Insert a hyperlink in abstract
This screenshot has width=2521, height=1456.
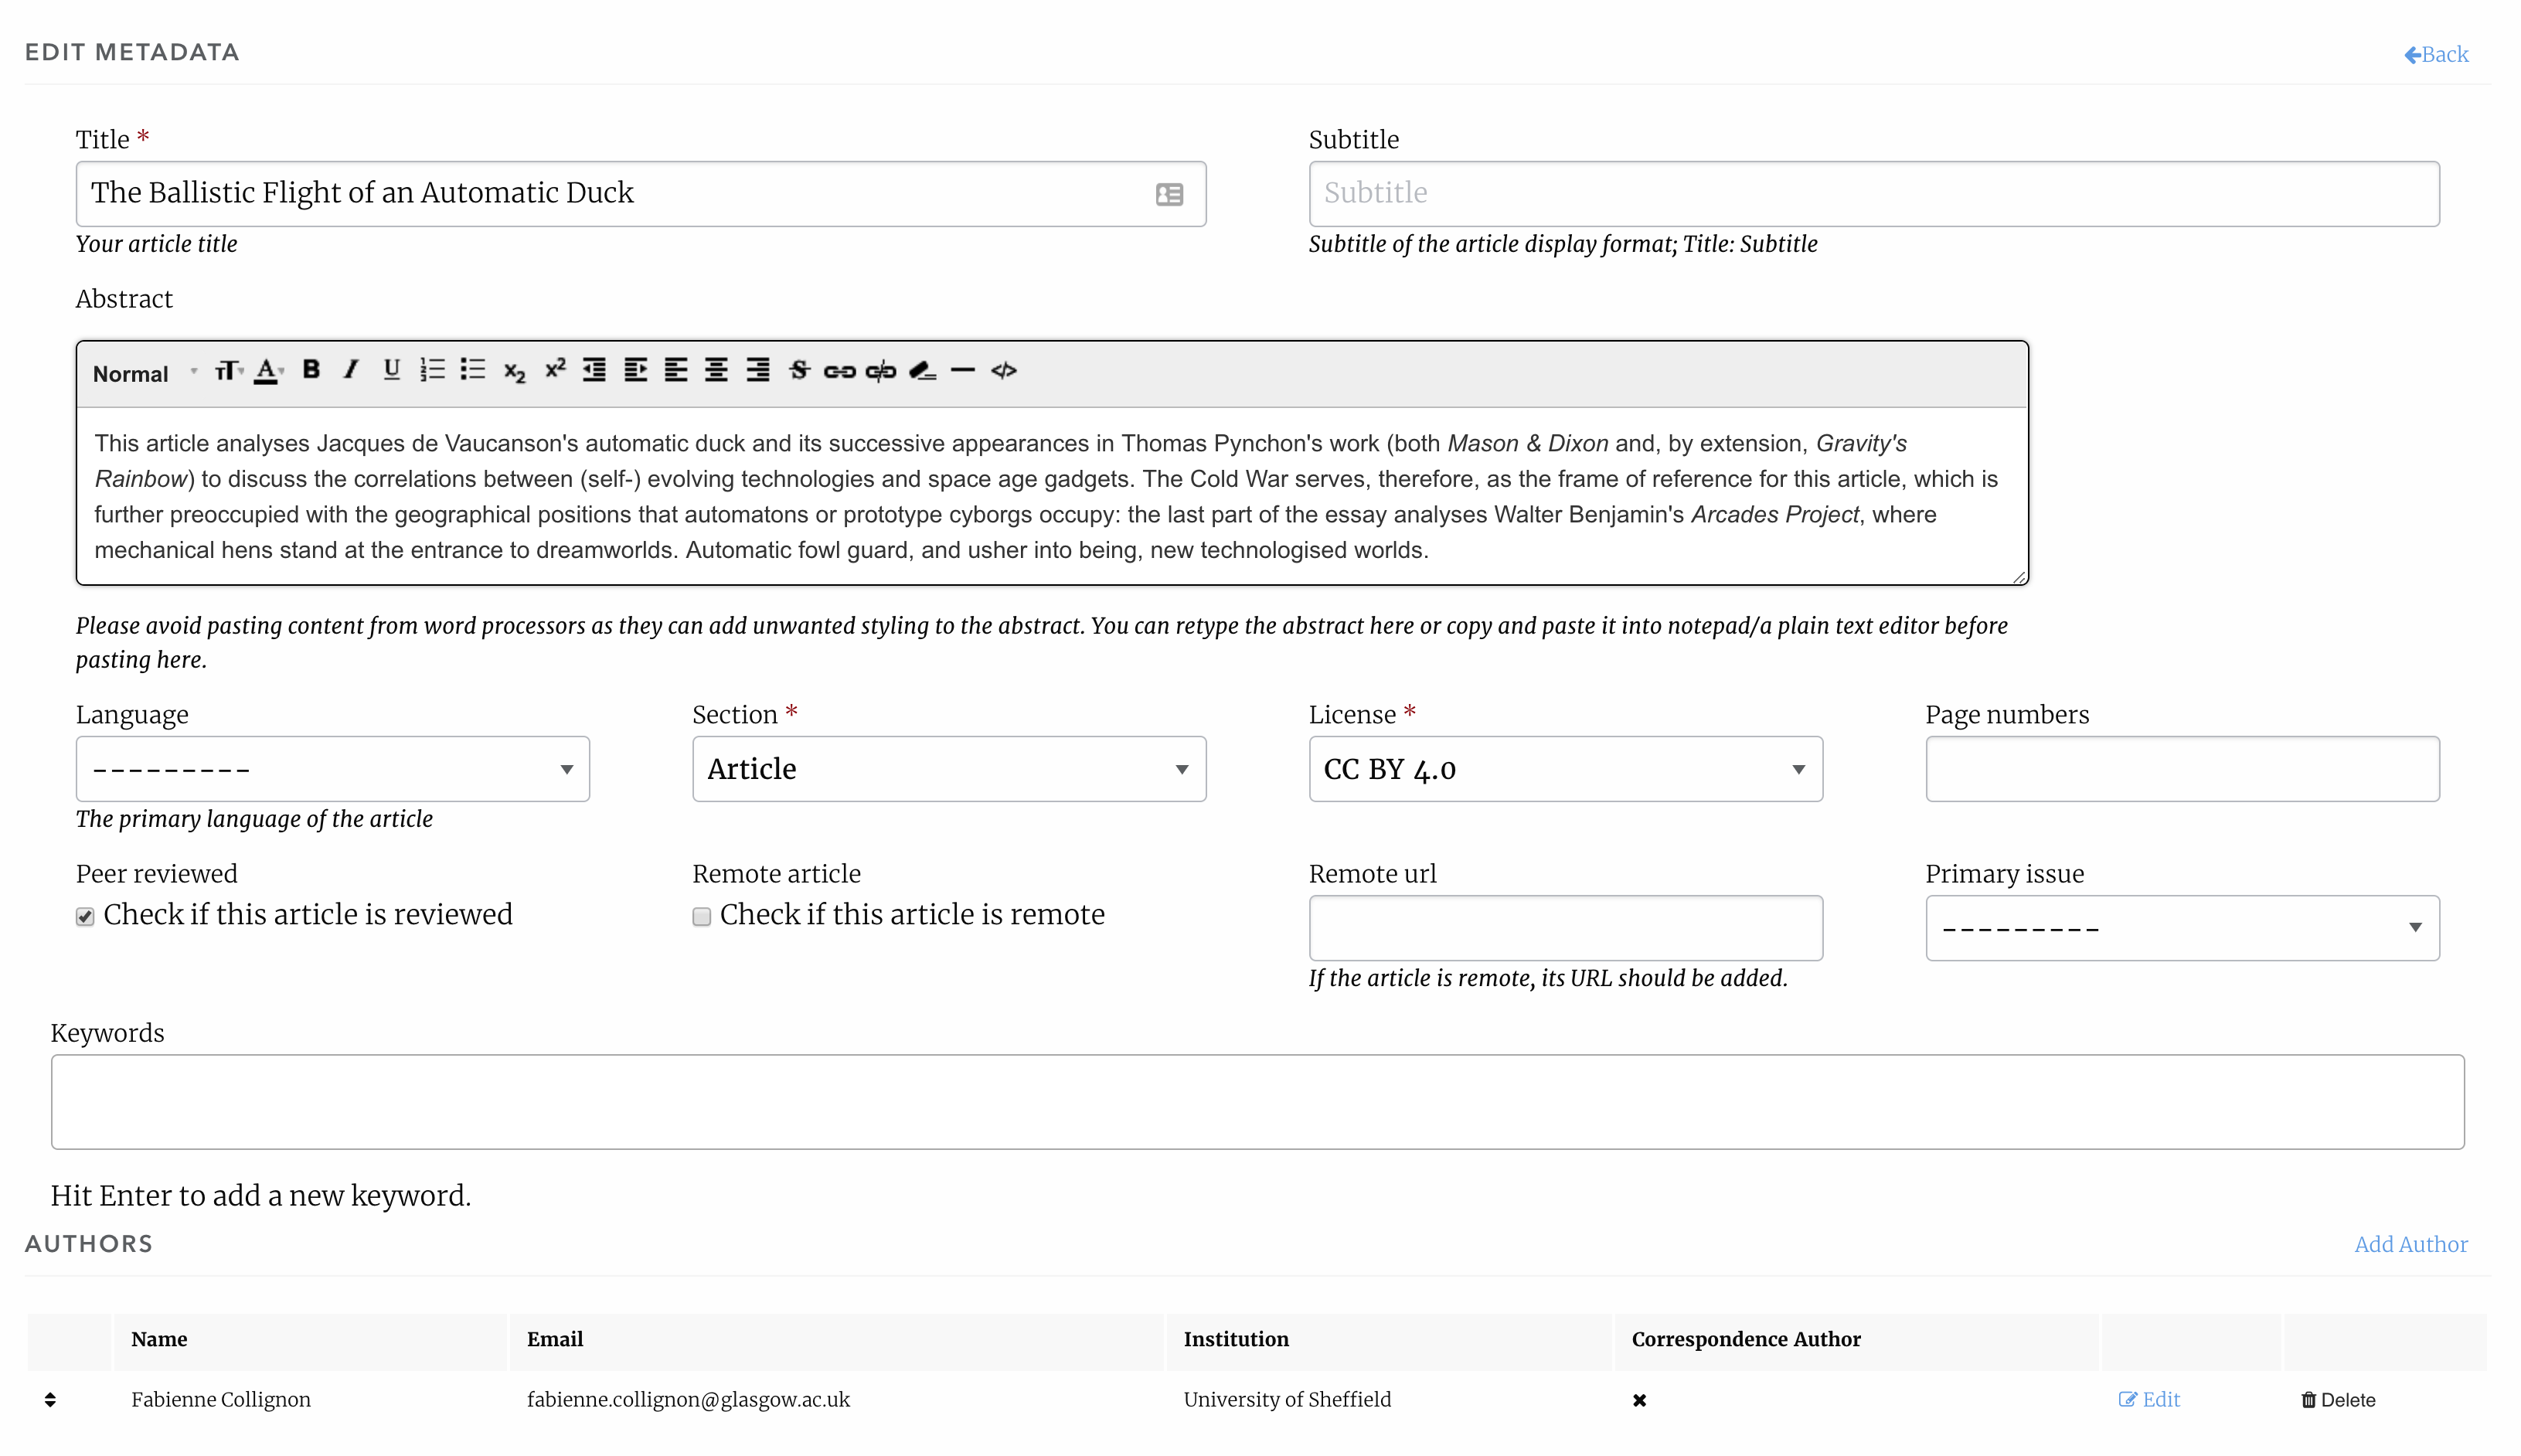[839, 371]
